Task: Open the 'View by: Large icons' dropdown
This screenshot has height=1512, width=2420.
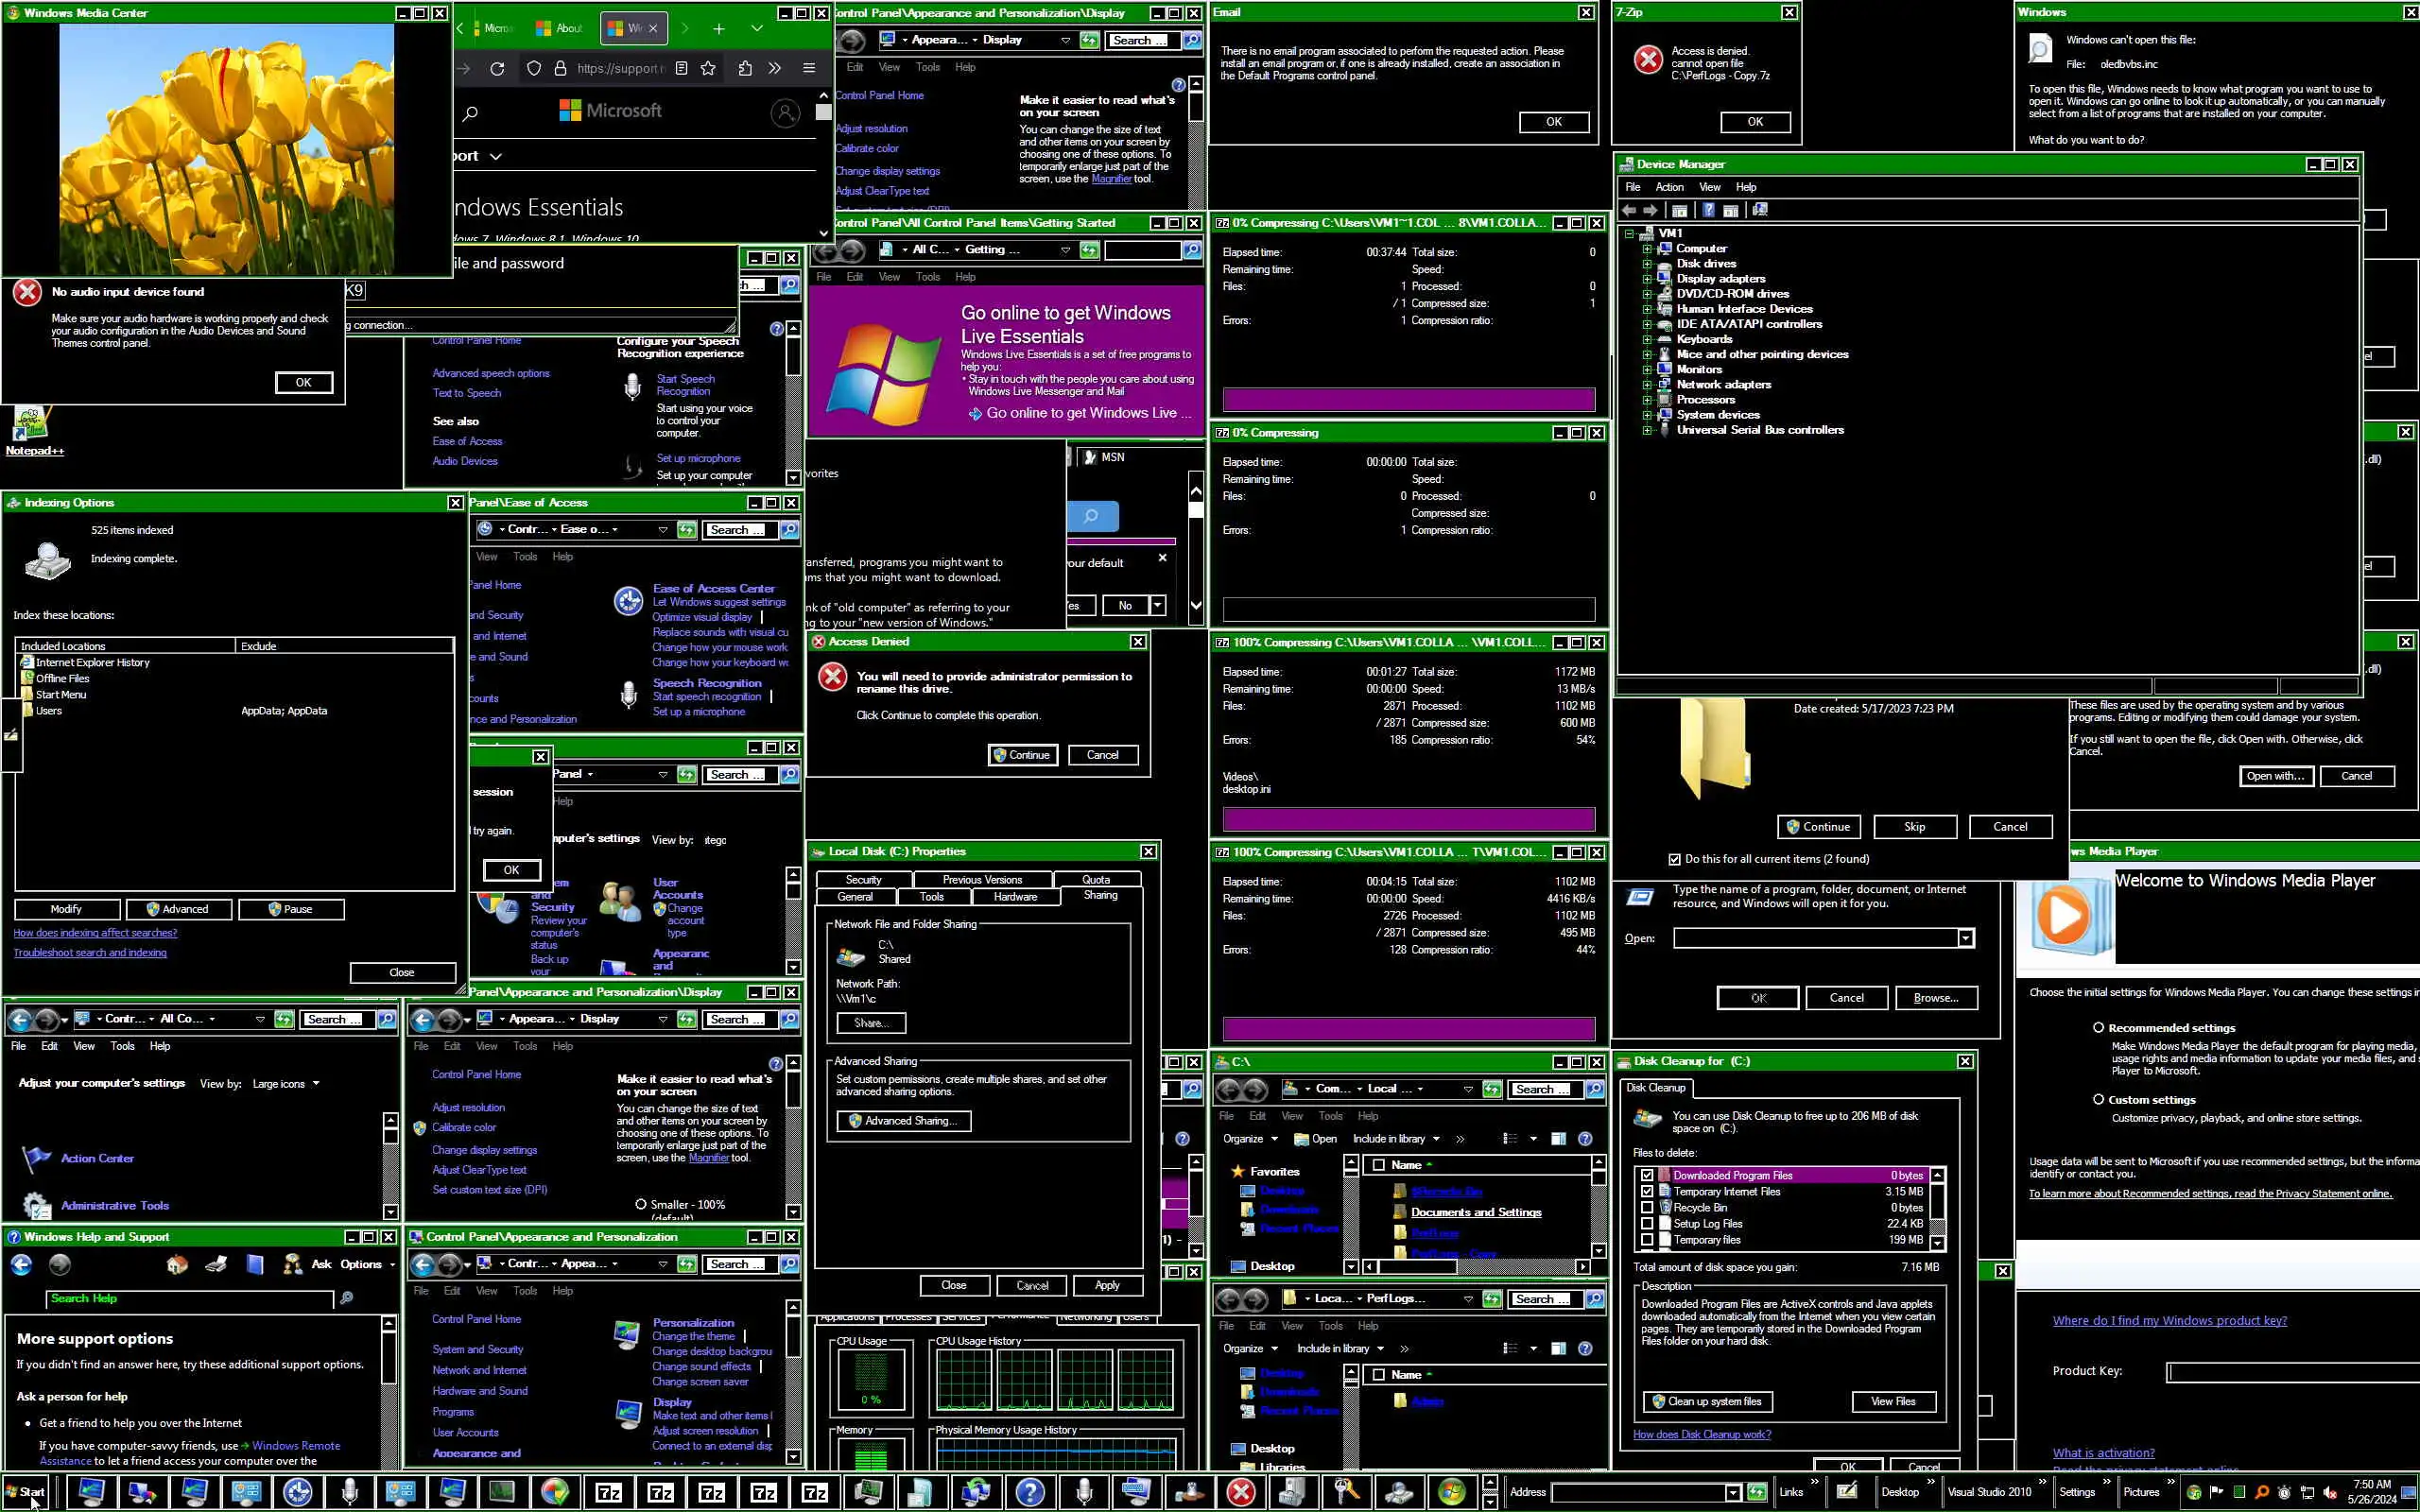Action: [286, 1083]
